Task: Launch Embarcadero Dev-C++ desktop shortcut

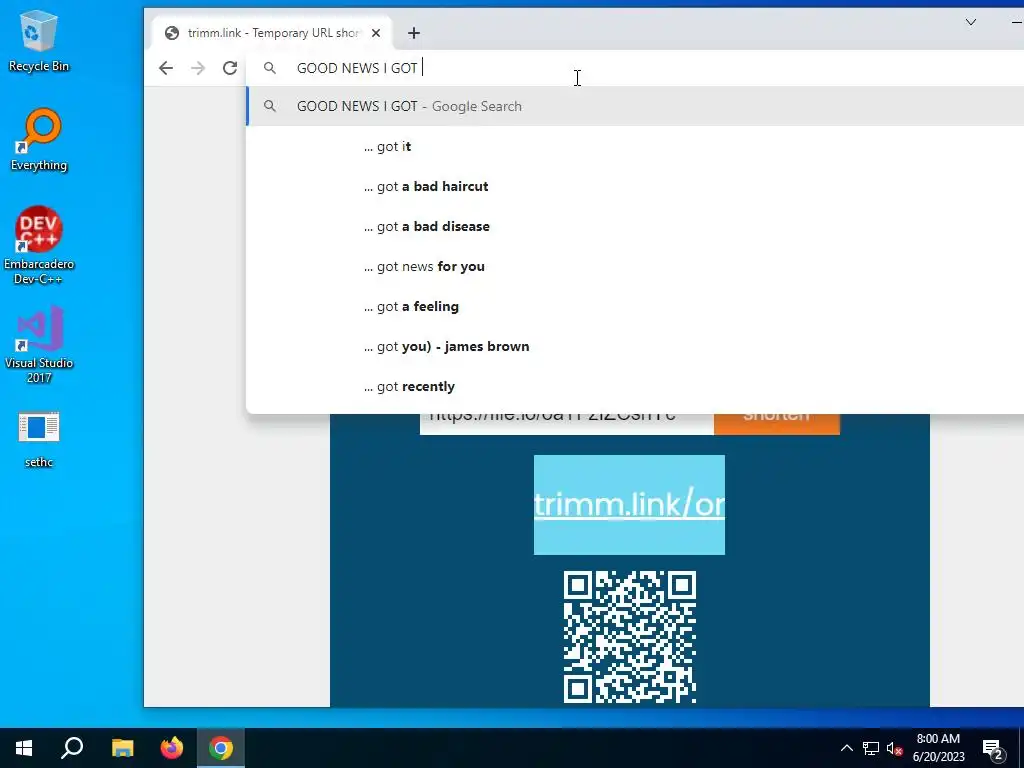Action: tap(39, 246)
